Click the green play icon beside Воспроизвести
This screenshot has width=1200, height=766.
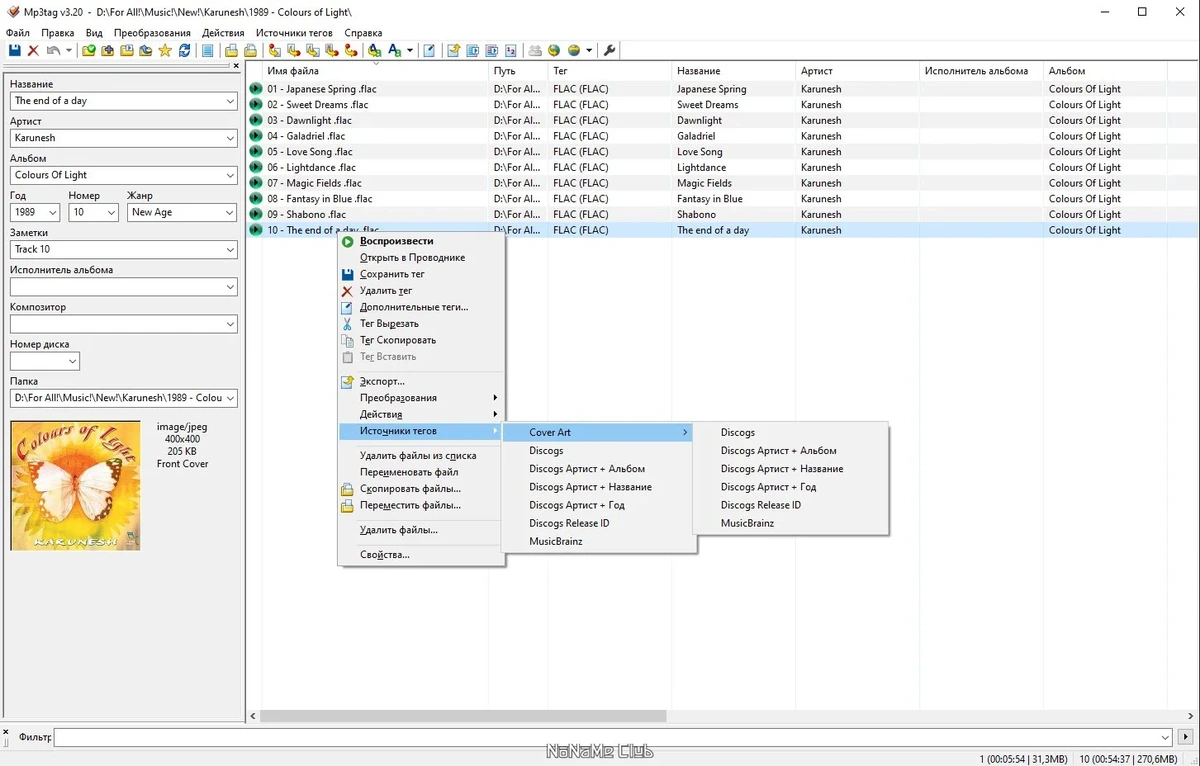coord(348,241)
